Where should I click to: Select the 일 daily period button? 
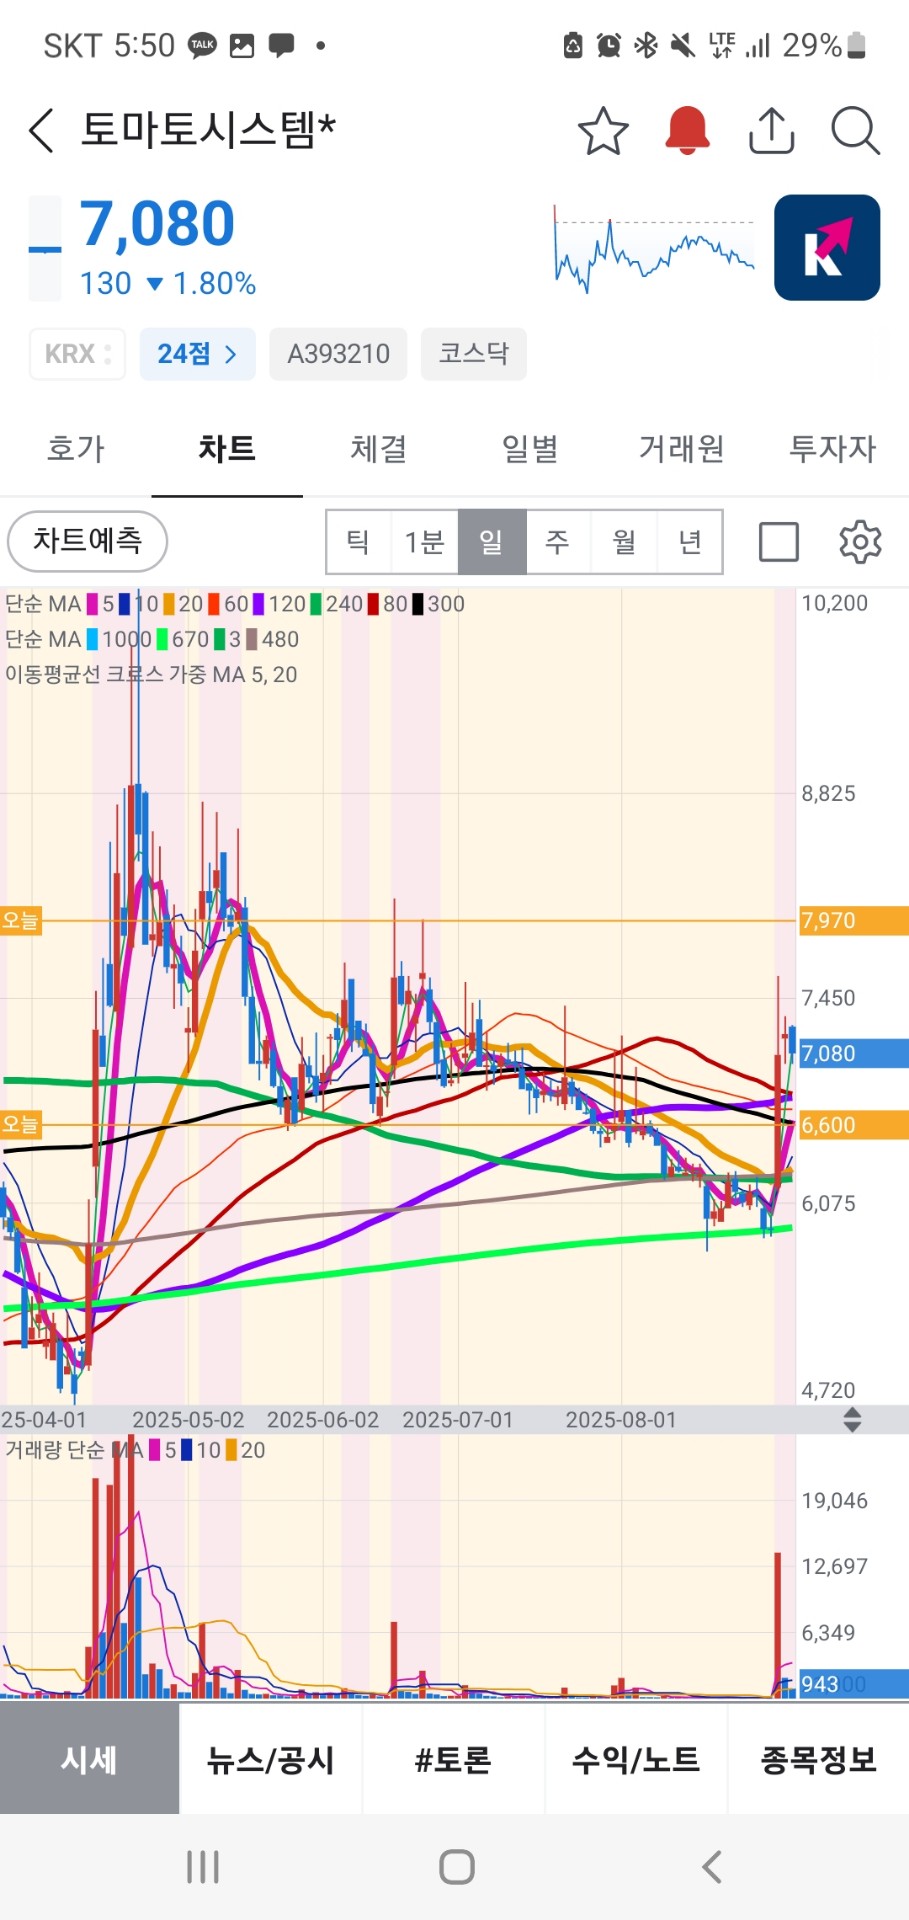click(491, 542)
